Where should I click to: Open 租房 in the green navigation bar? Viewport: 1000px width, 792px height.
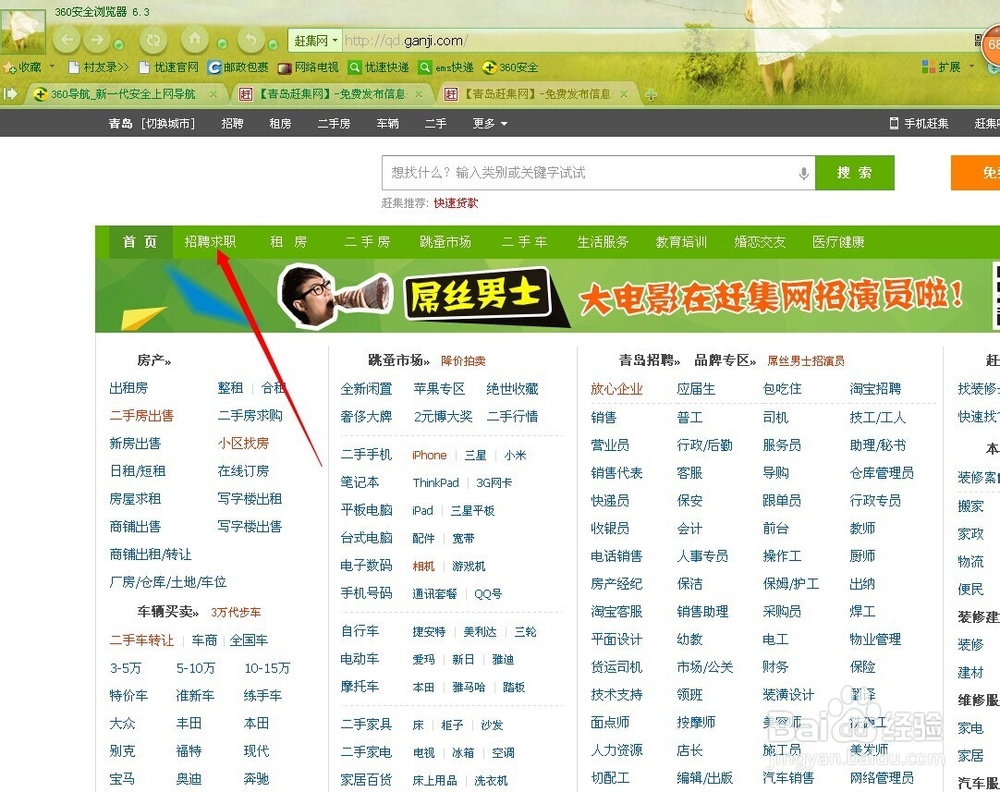[x=288, y=242]
